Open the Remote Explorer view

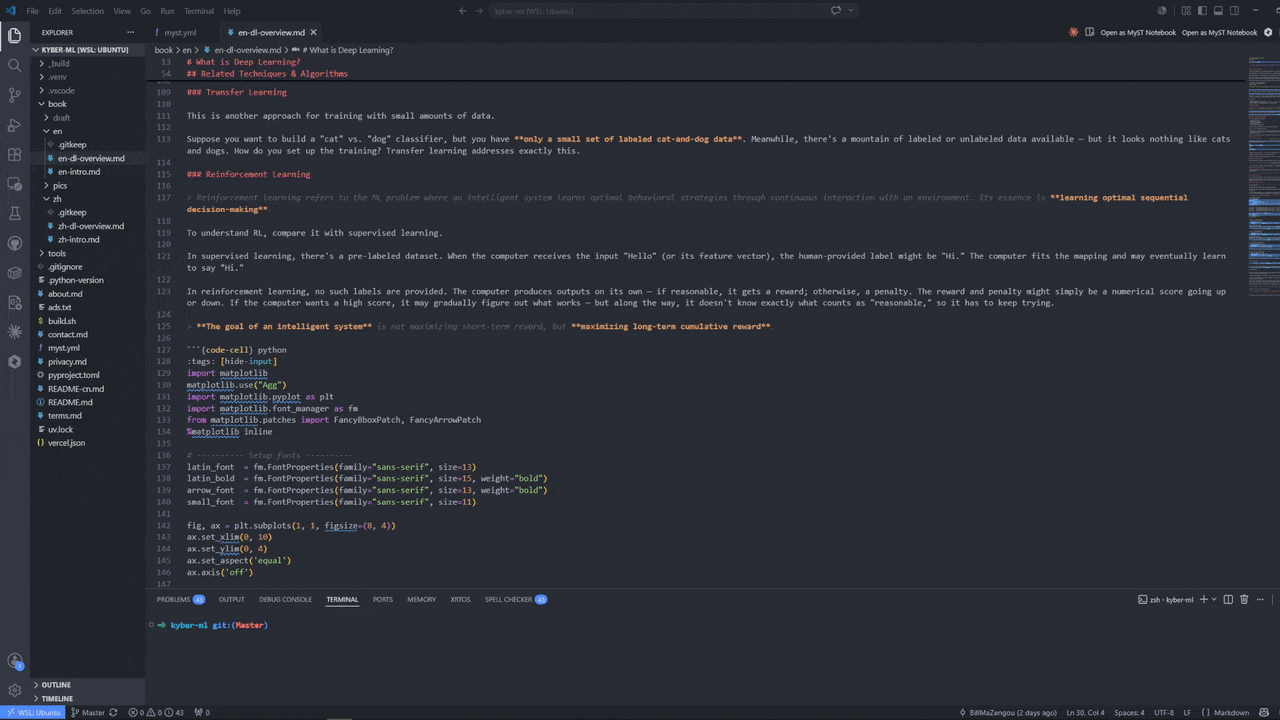click(14, 184)
